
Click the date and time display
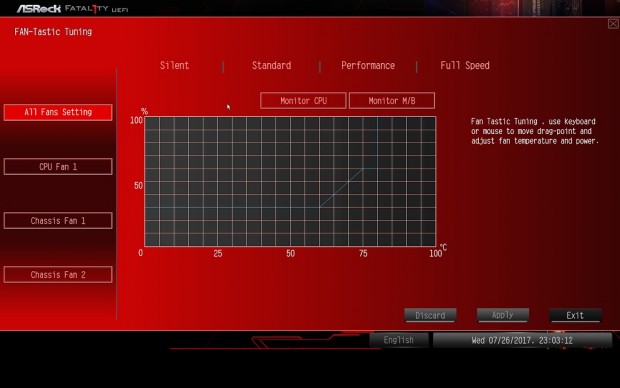[522, 340]
